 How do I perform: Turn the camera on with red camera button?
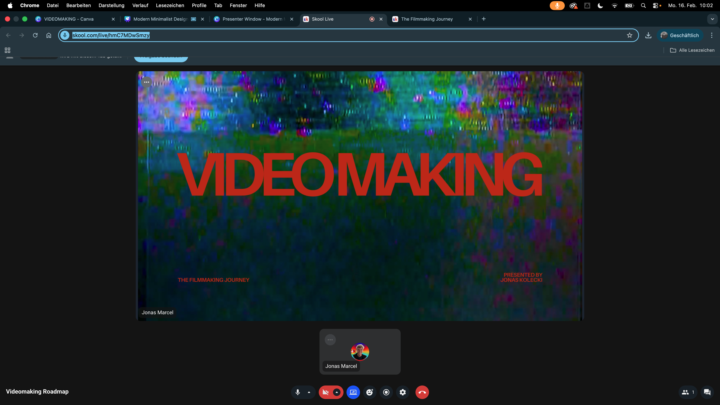pyautogui.click(x=326, y=392)
